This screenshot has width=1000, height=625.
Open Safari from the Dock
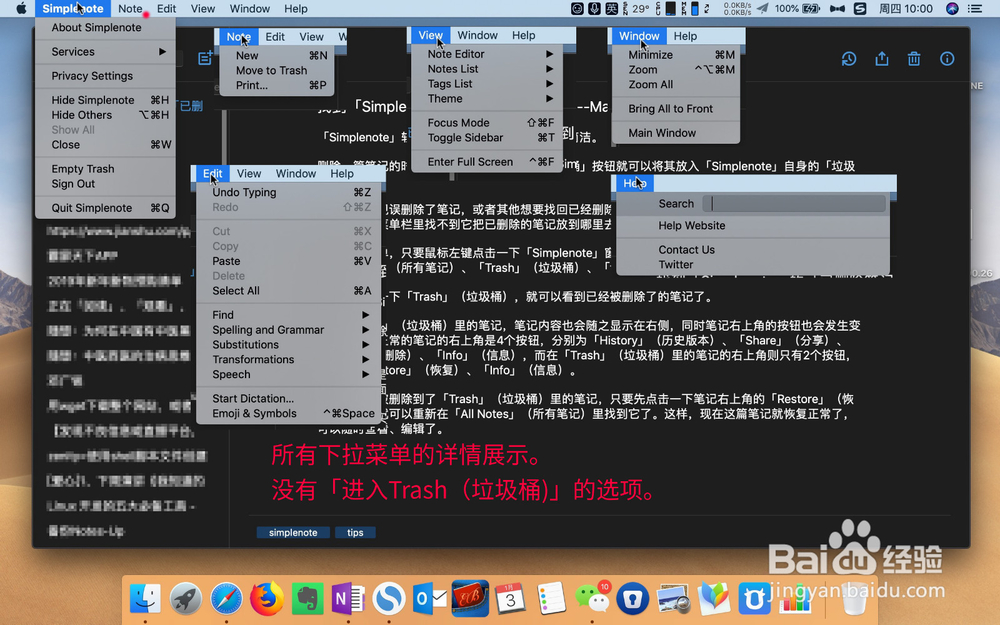226,599
